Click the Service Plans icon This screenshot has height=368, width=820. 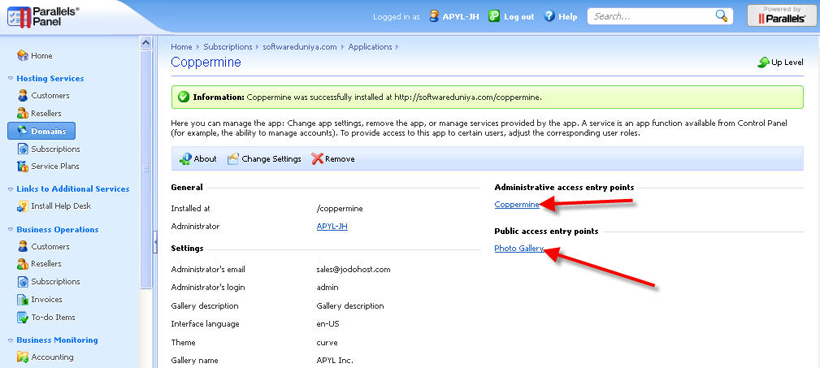point(22,166)
